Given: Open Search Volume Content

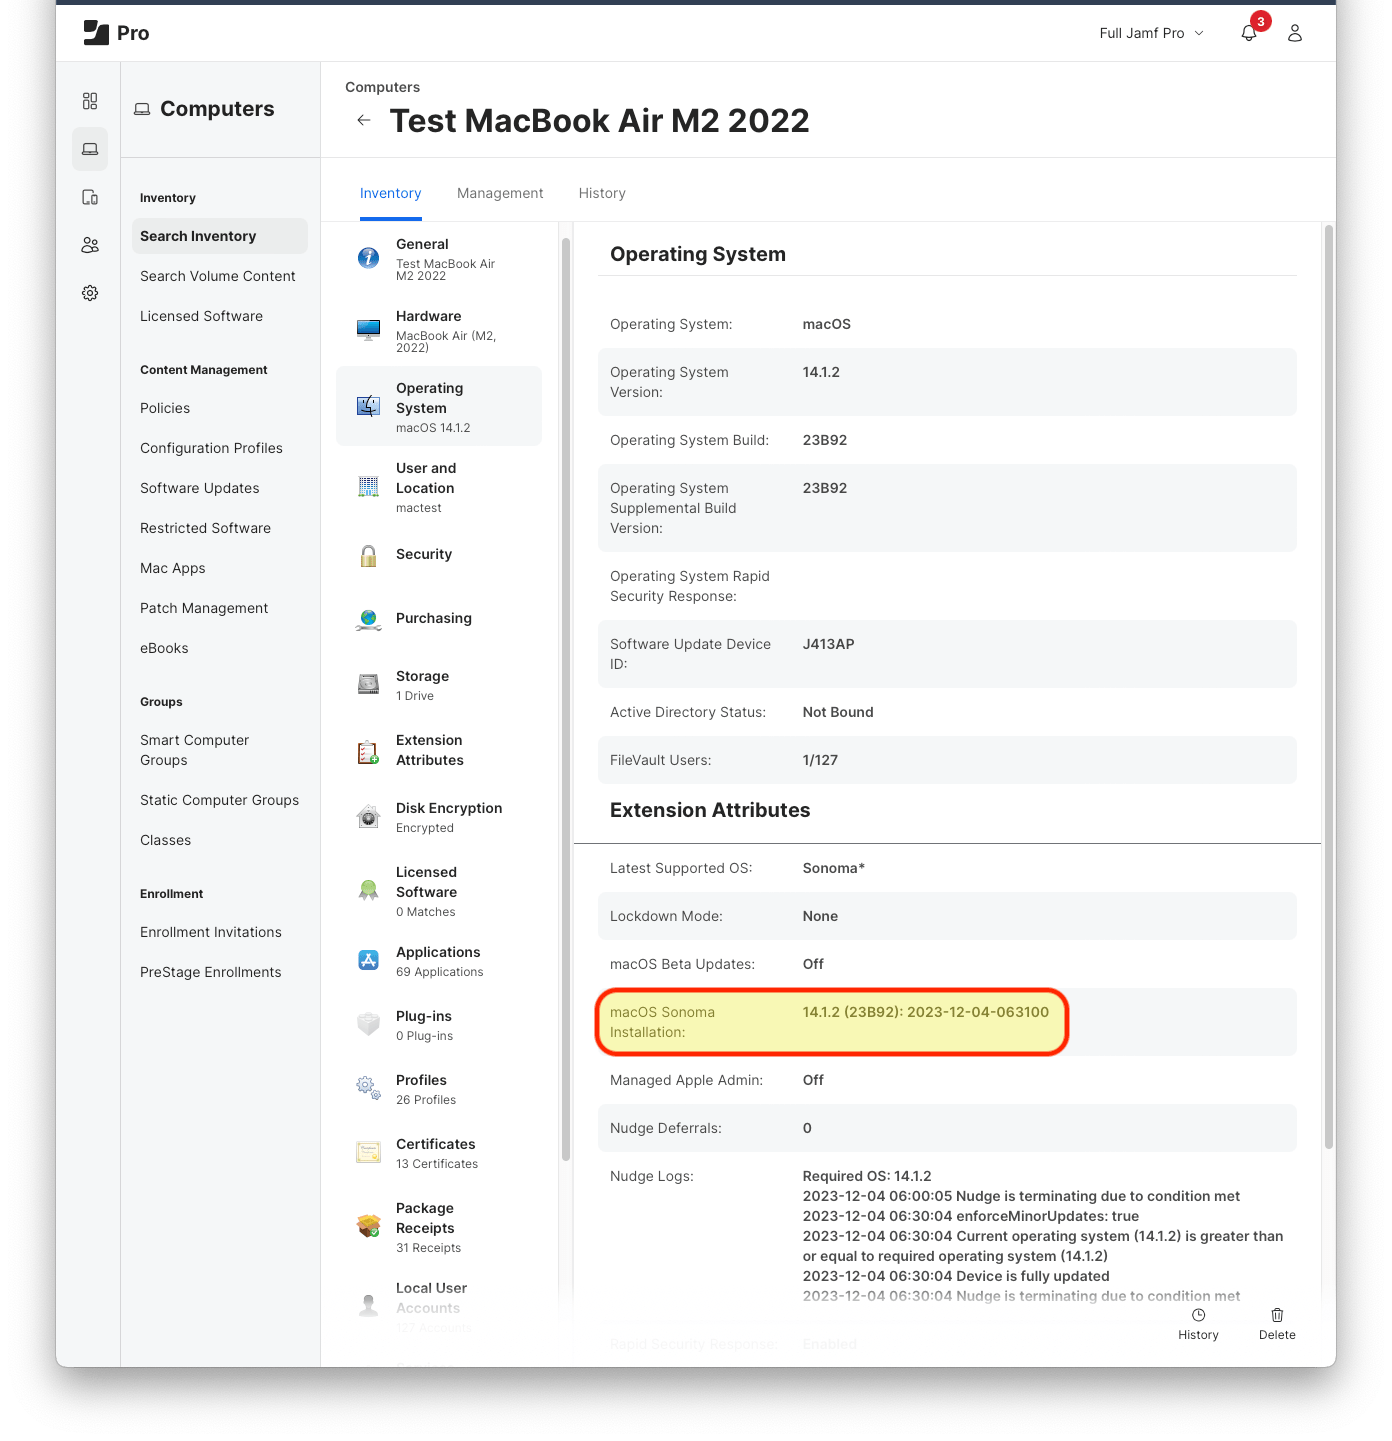Looking at the screenshot, I should click(218, 276).
